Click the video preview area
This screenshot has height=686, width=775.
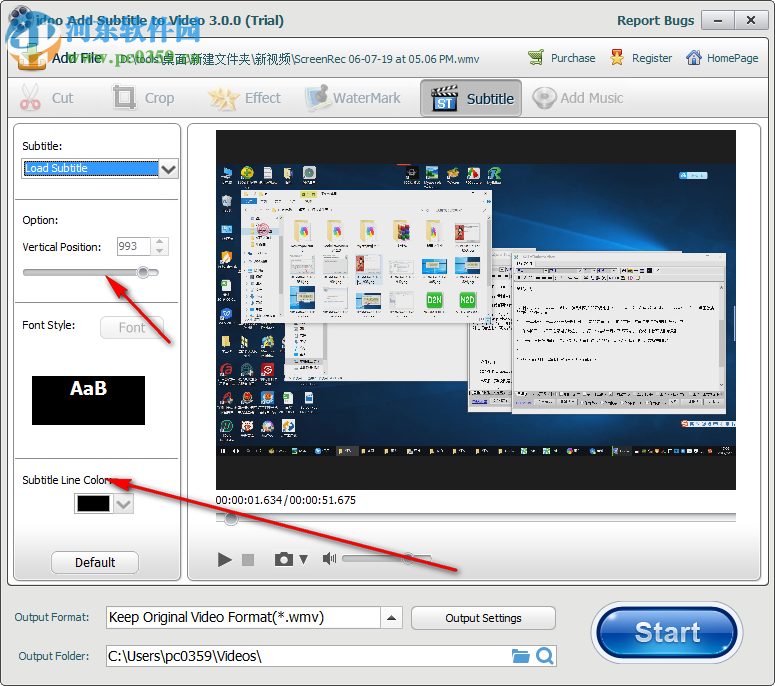tap(475, 310)
